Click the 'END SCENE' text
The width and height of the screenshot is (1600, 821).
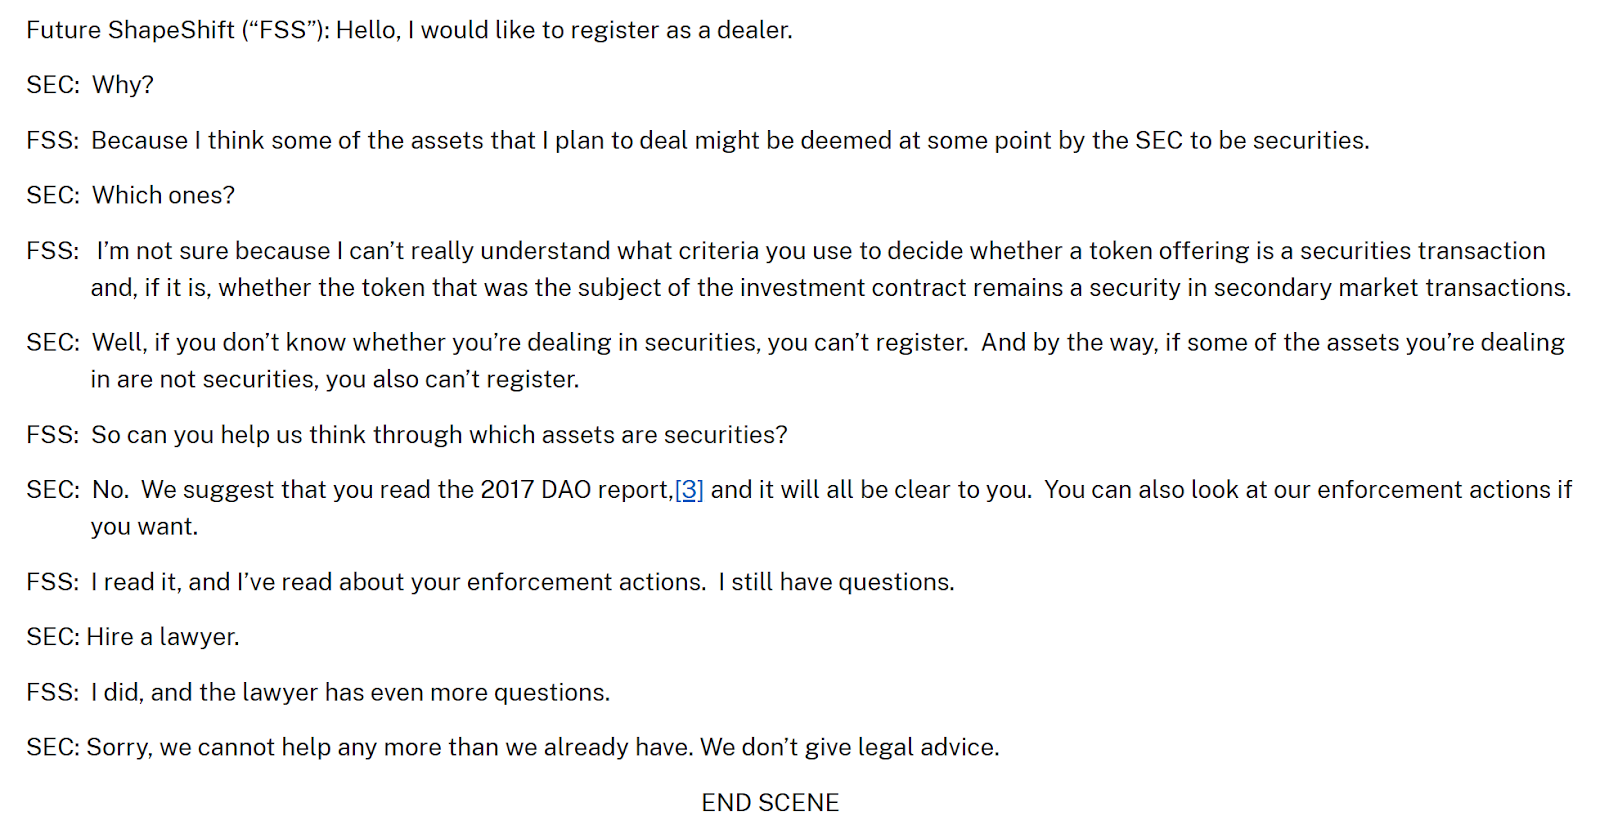click(770, 802)
